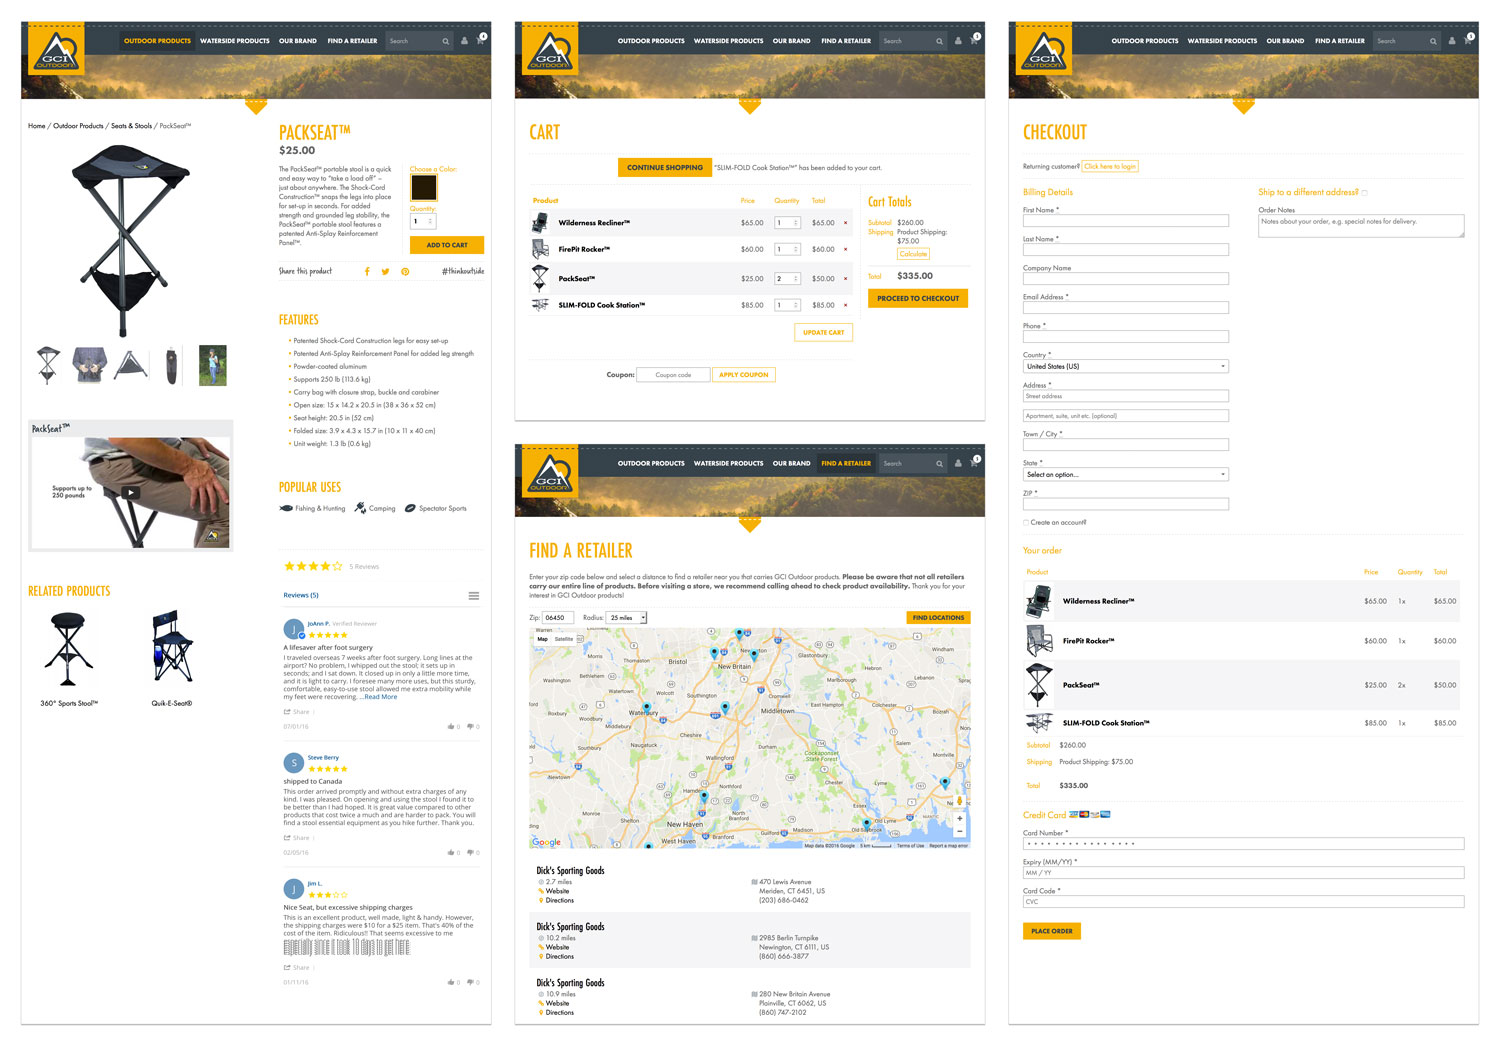Click the user account icon on the checkout page header
1500x1051 pixels.
click(x=1452, y=41)
